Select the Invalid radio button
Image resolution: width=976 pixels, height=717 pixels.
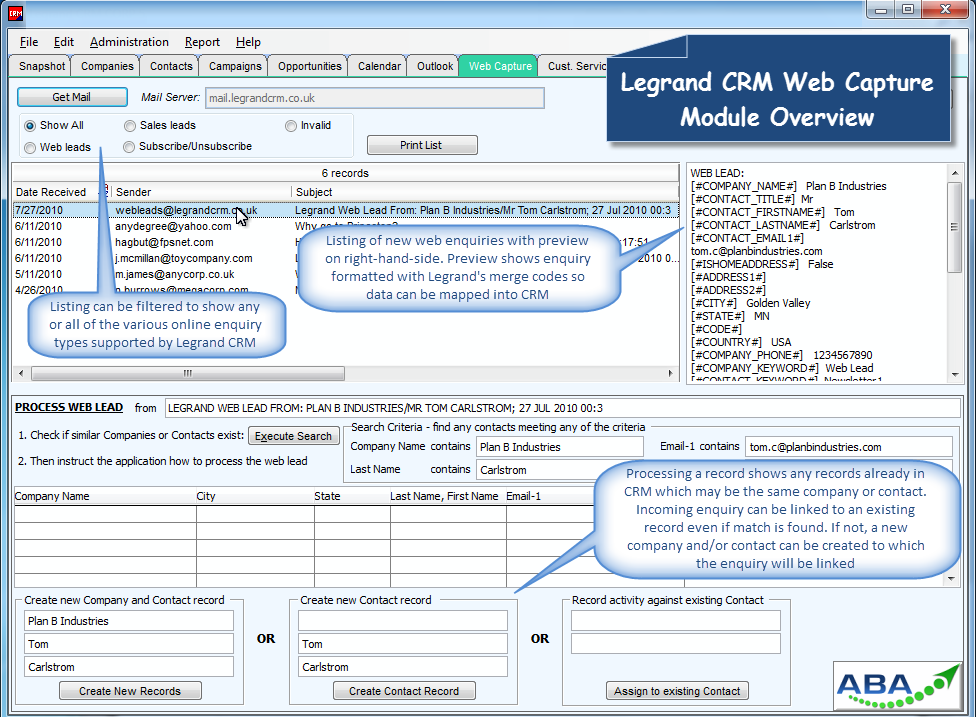click(291, 126)
